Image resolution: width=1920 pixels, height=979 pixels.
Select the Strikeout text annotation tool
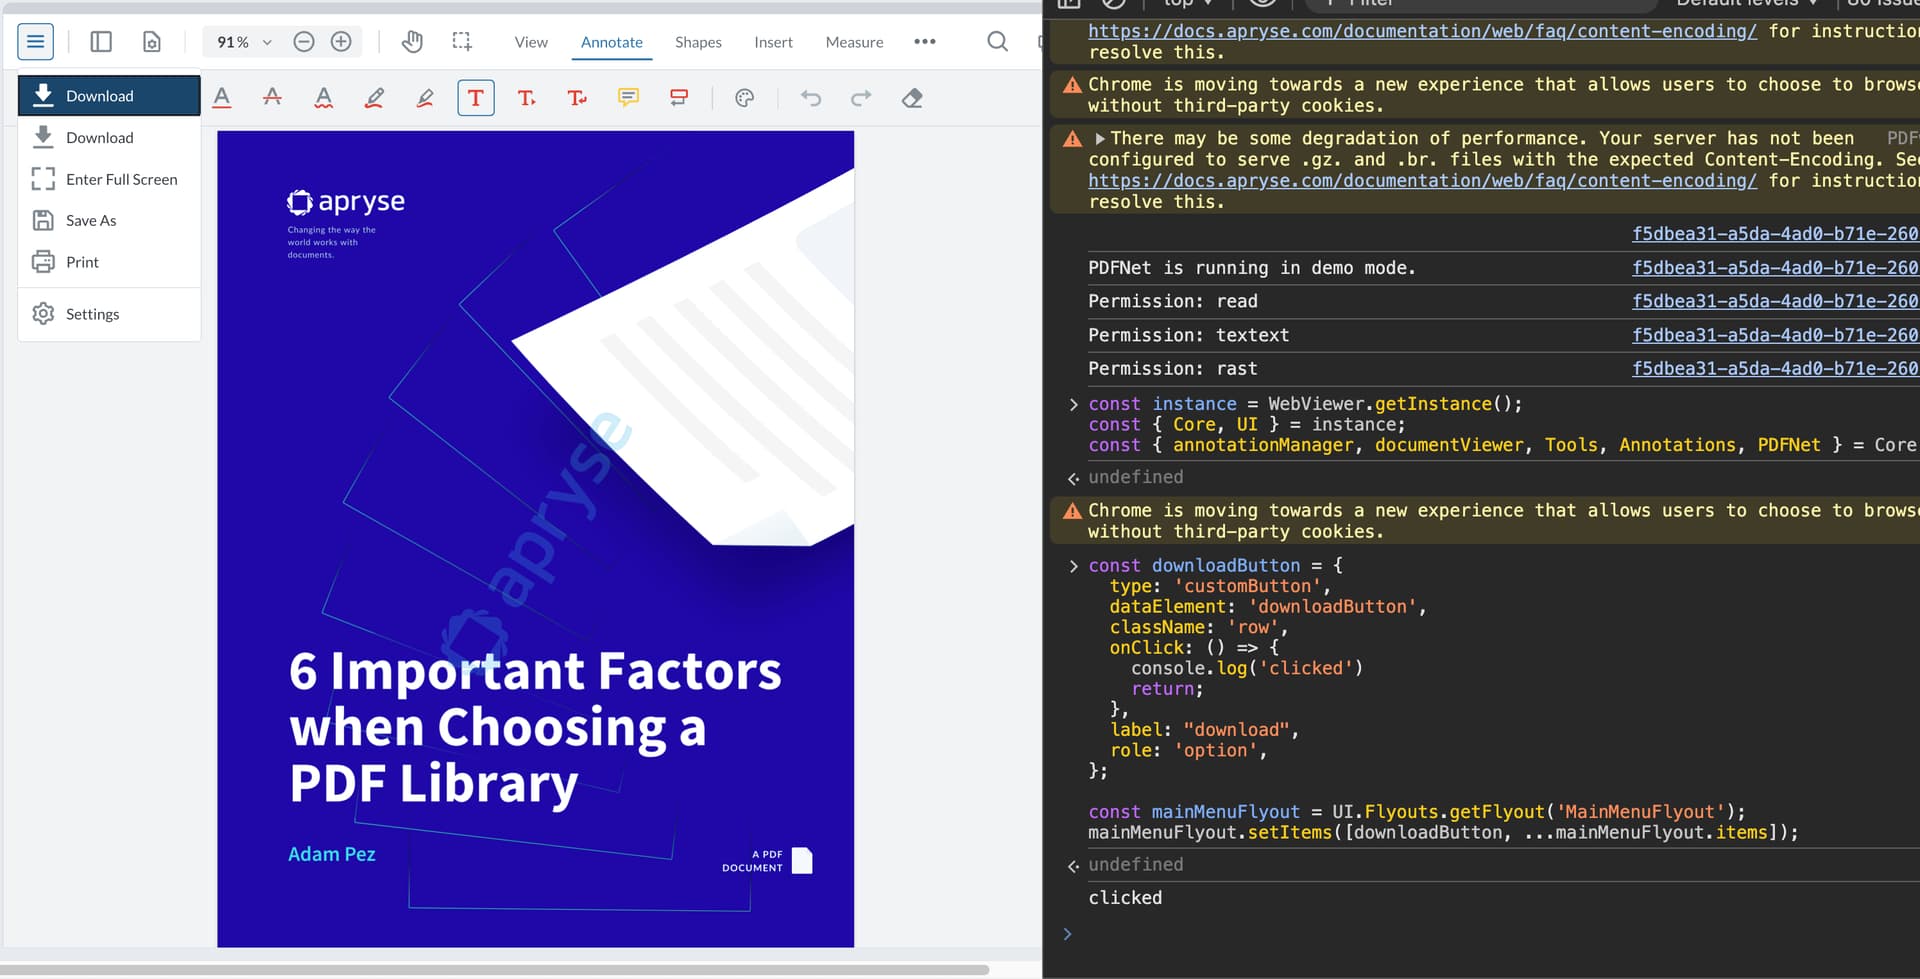[x=272, y=98]
